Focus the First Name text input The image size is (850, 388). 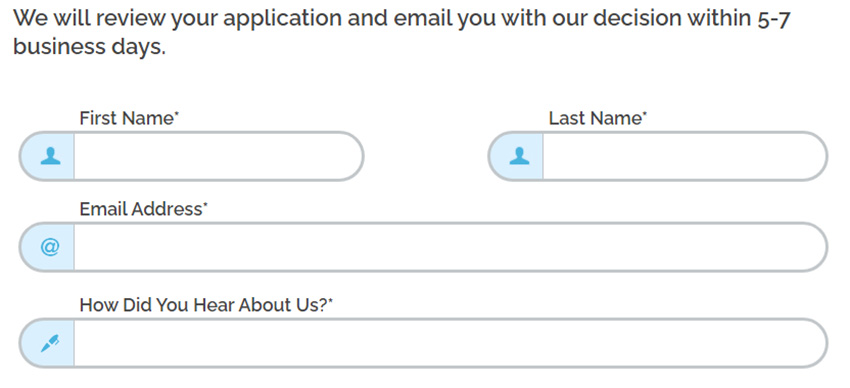pyautogui.click(x=218, y=156)
